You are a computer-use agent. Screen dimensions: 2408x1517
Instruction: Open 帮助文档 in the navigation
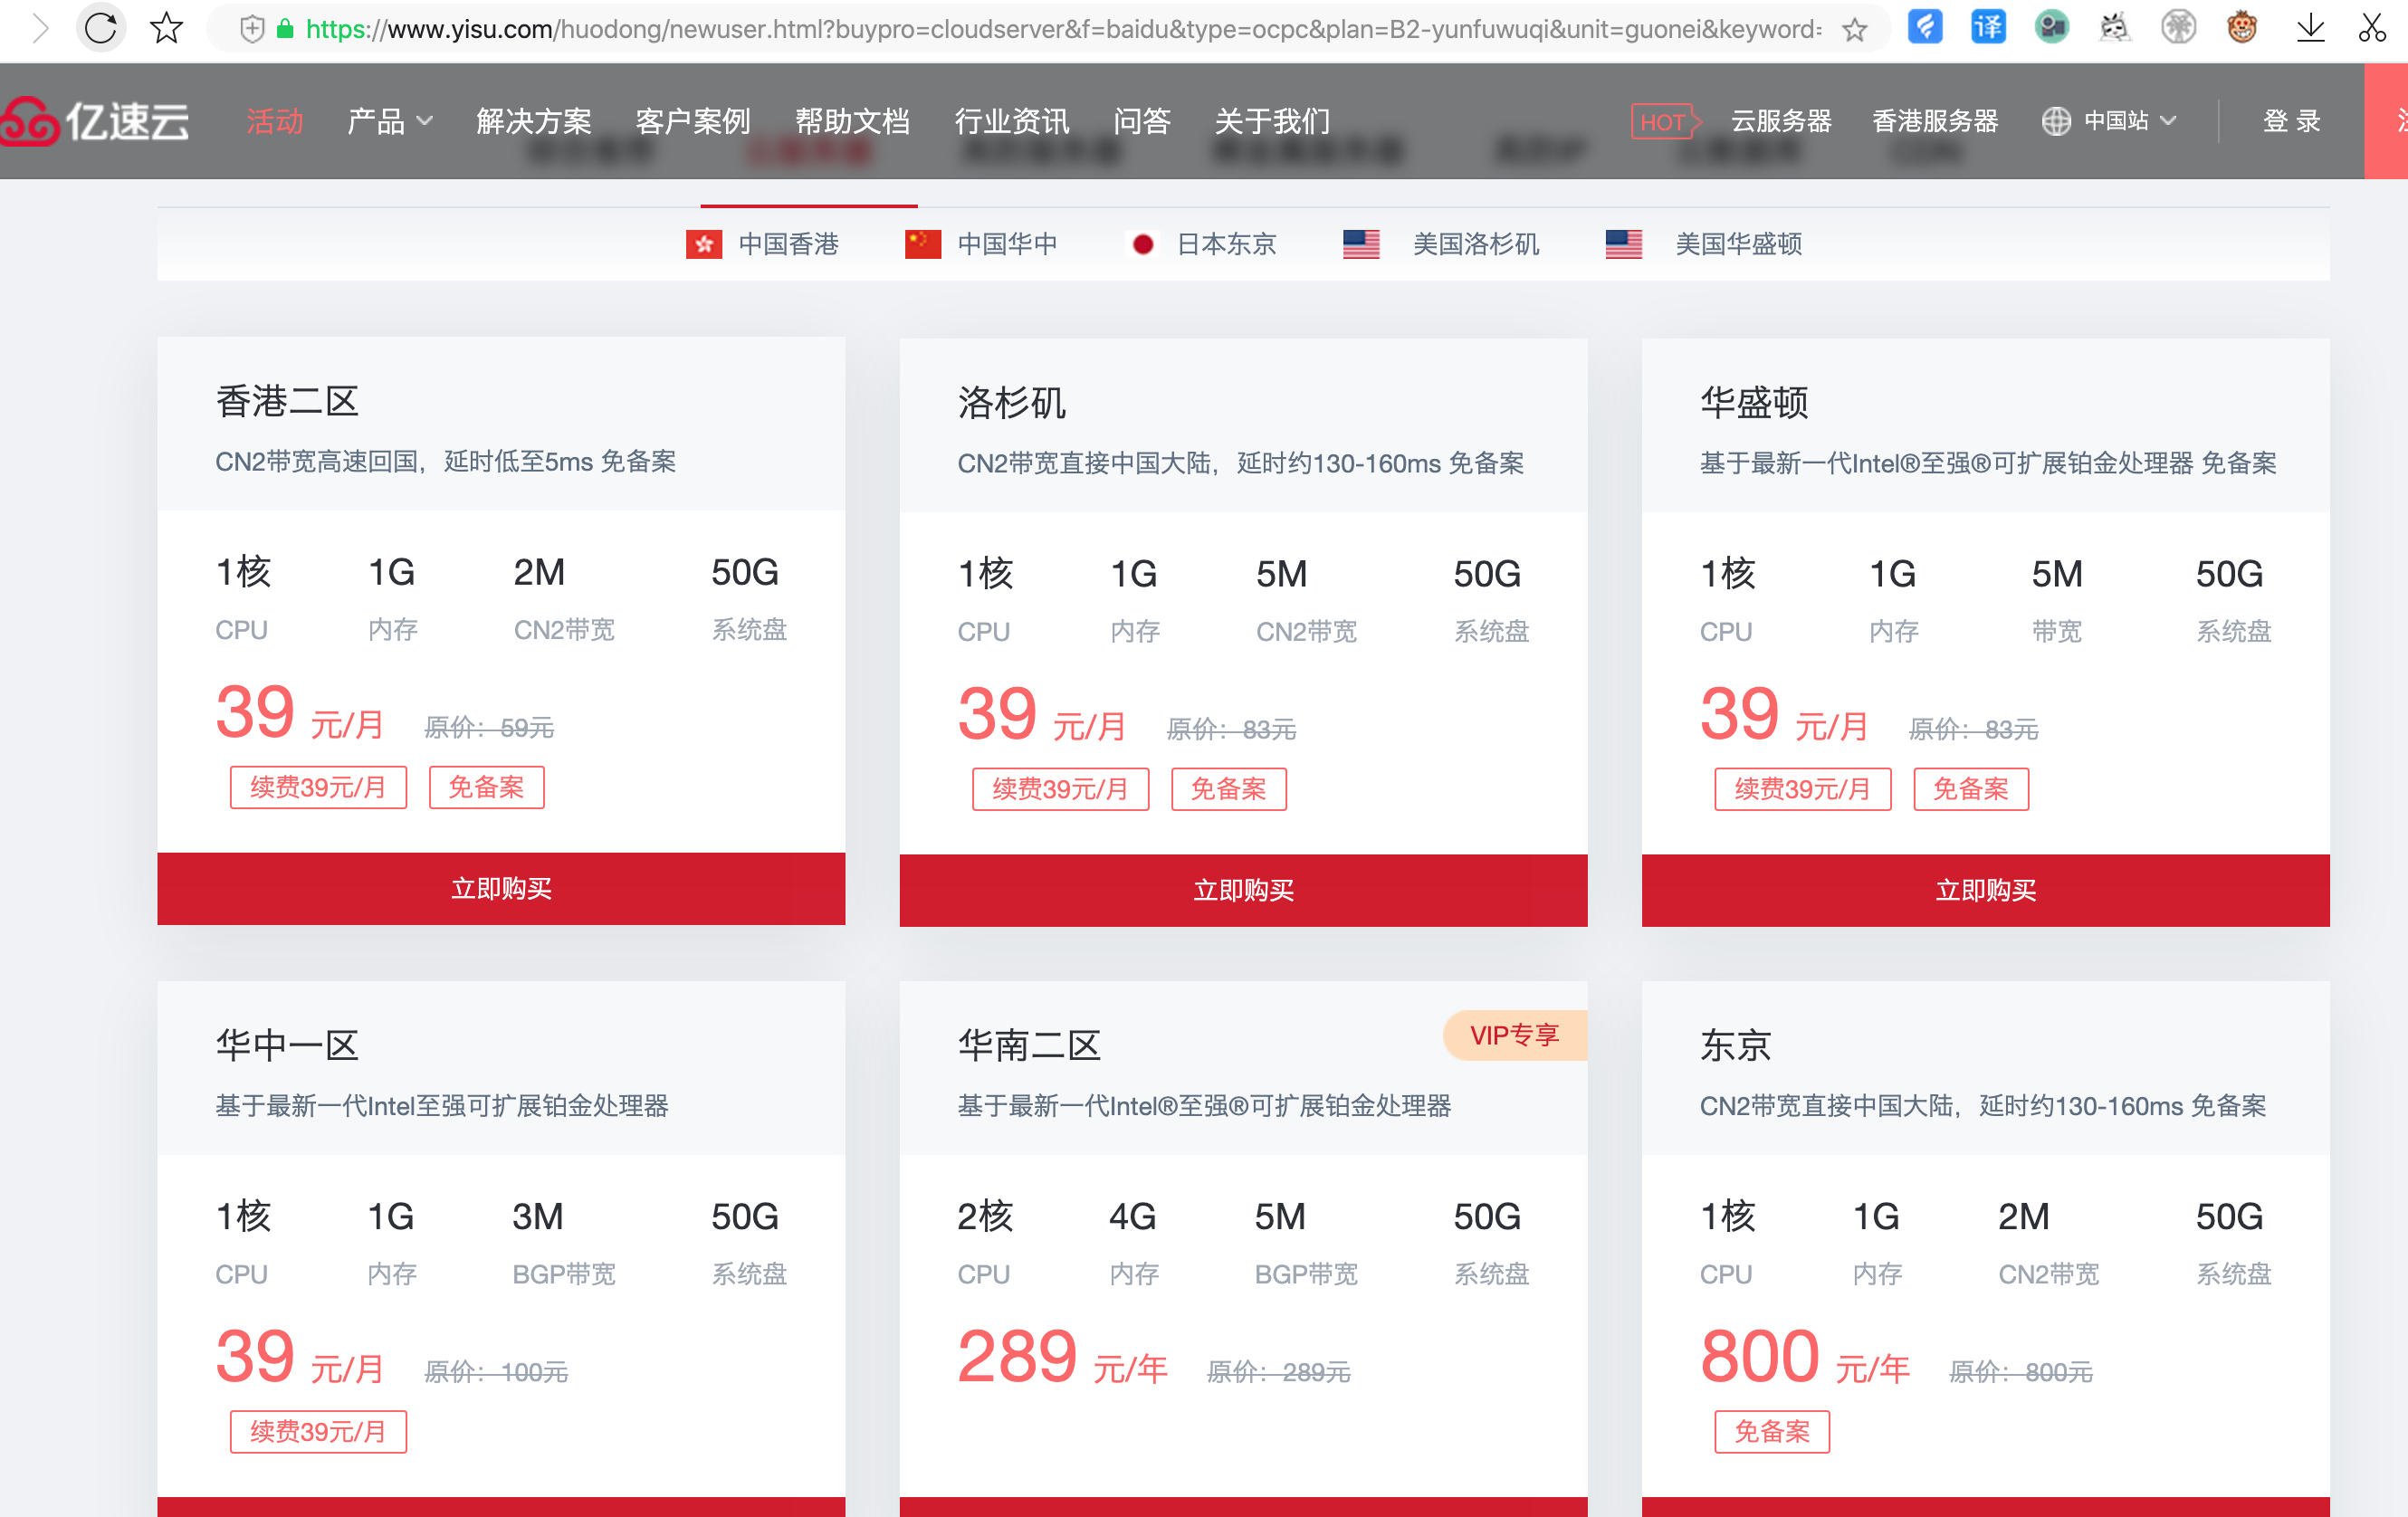point(852,121)
